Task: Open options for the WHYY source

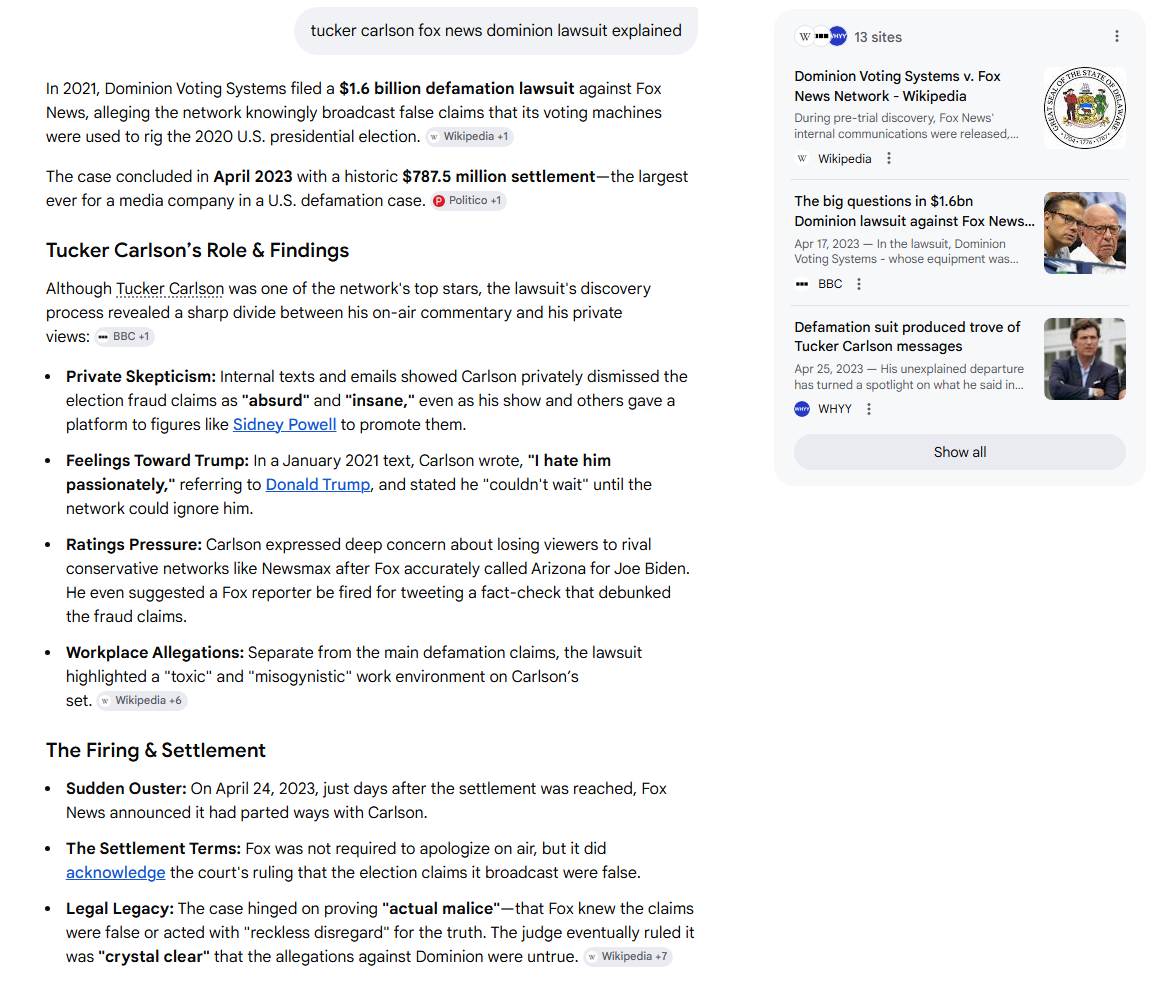Action: (868, 410)
